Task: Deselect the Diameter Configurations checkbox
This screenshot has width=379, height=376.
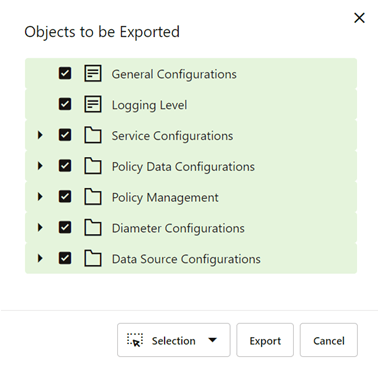Action: pyautogui.click(x=65, y=227)
